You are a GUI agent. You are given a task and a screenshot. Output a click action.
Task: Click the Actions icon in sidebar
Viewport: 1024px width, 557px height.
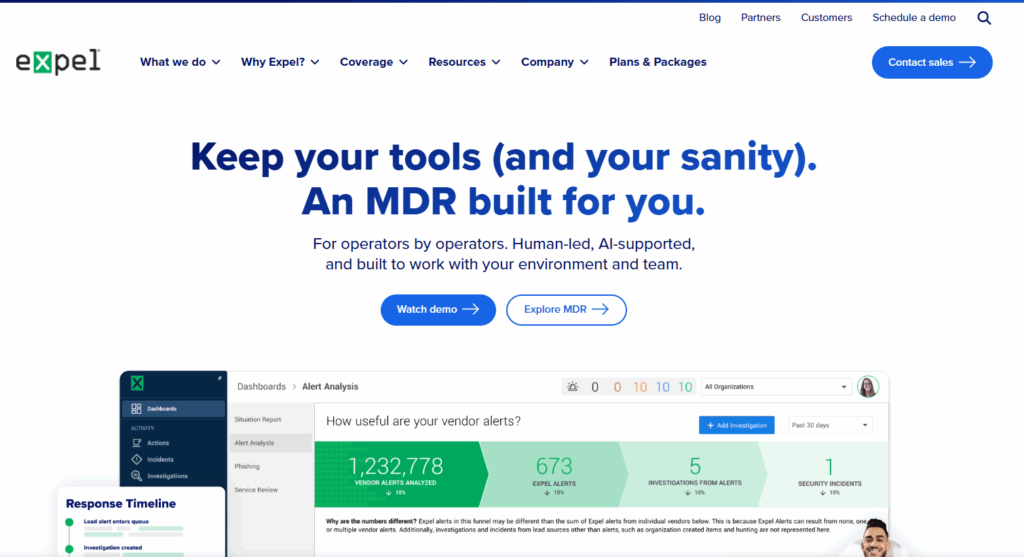(136, 443)
